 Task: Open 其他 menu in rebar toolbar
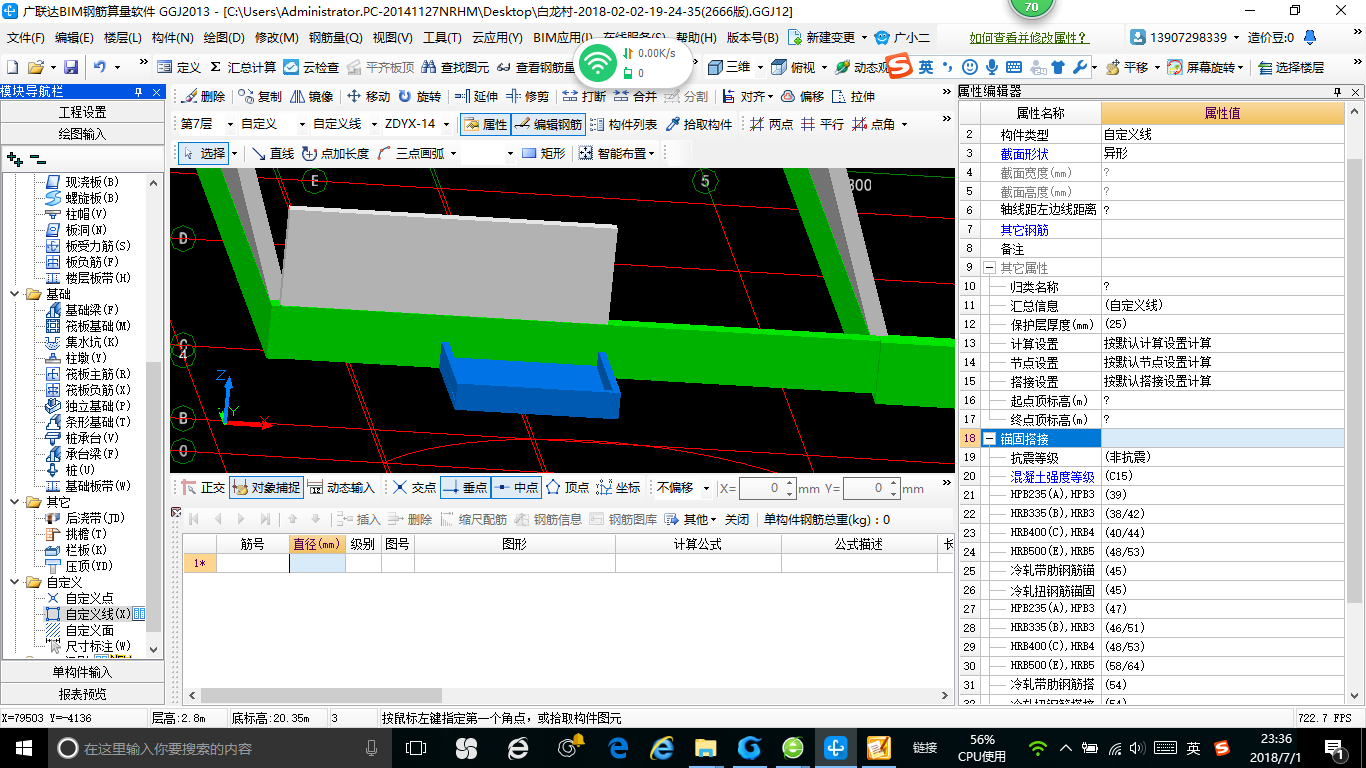[693, 519]
